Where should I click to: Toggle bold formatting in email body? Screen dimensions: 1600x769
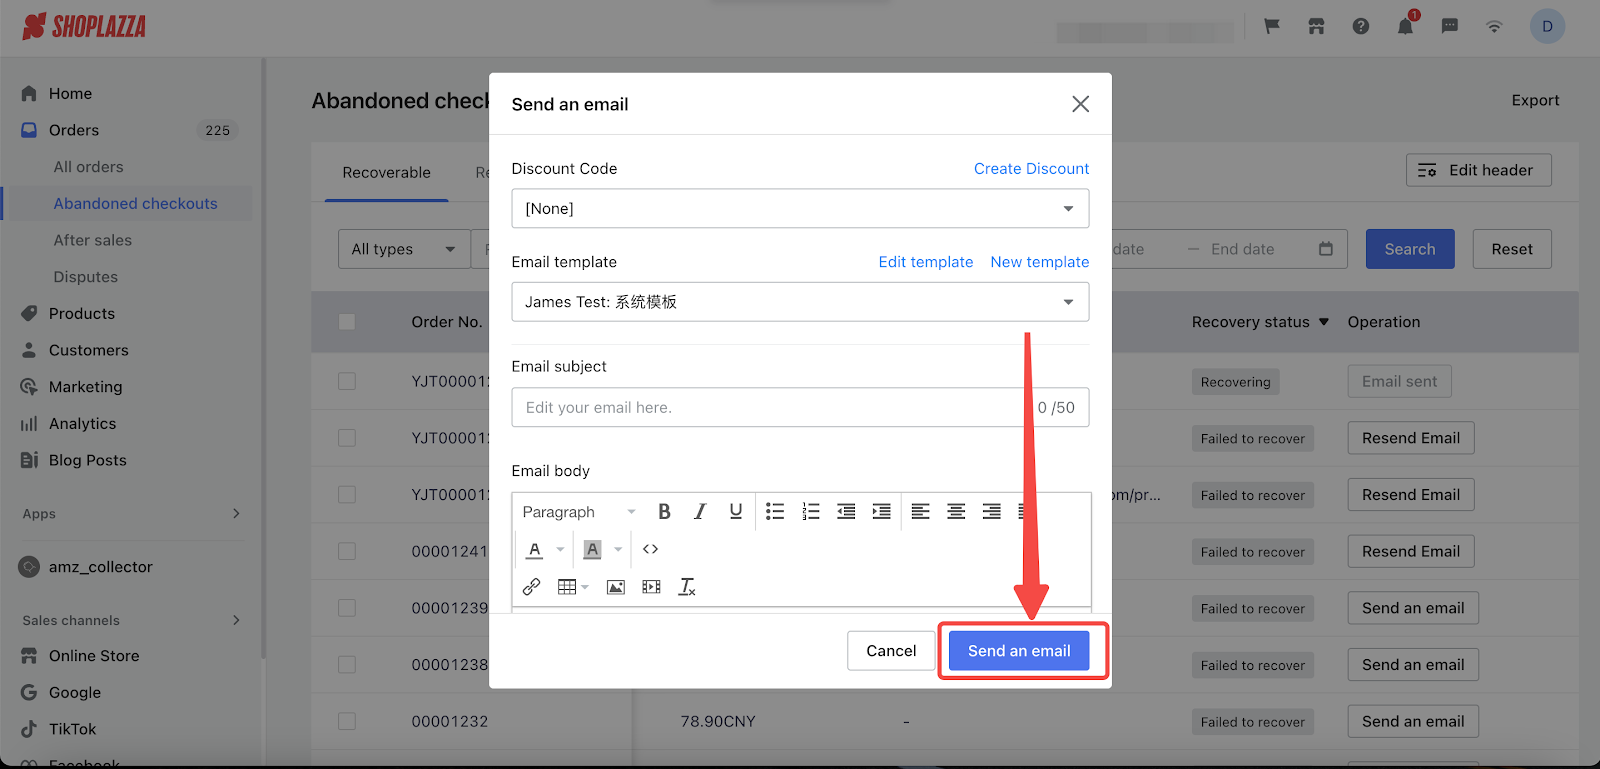click(x=664, y=512)
